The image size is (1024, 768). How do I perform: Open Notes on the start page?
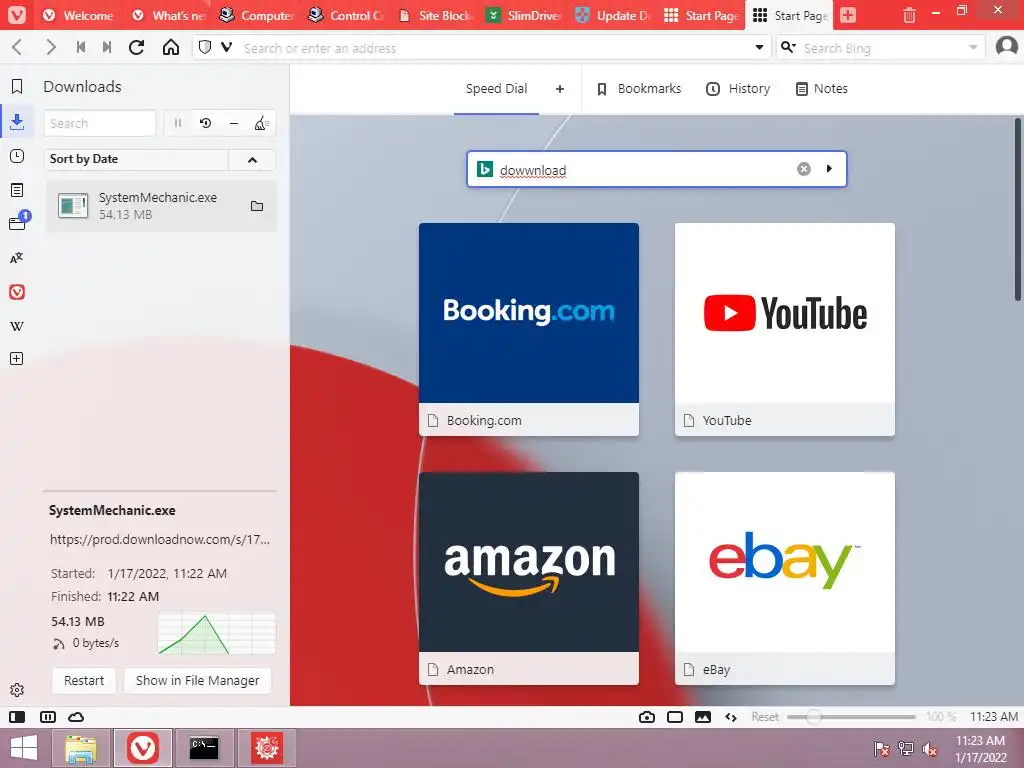pos(822,89)
